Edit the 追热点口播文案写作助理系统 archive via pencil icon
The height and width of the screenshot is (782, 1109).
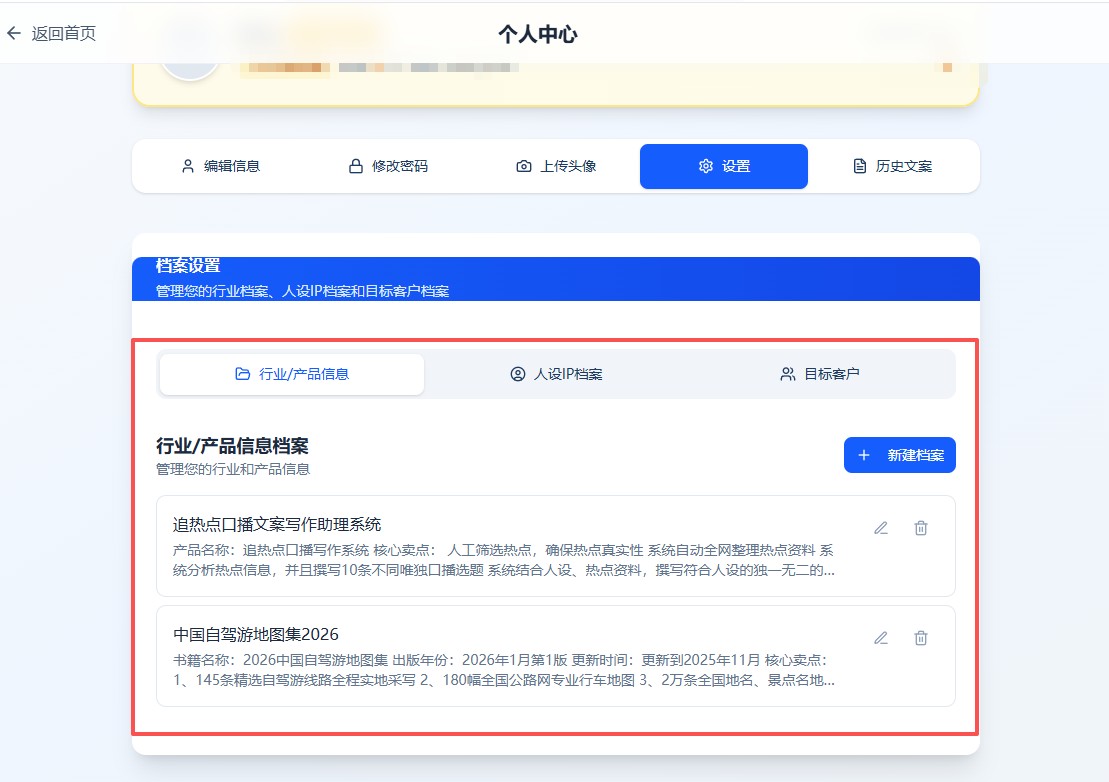pyautogui.click(x=881, y=528)
